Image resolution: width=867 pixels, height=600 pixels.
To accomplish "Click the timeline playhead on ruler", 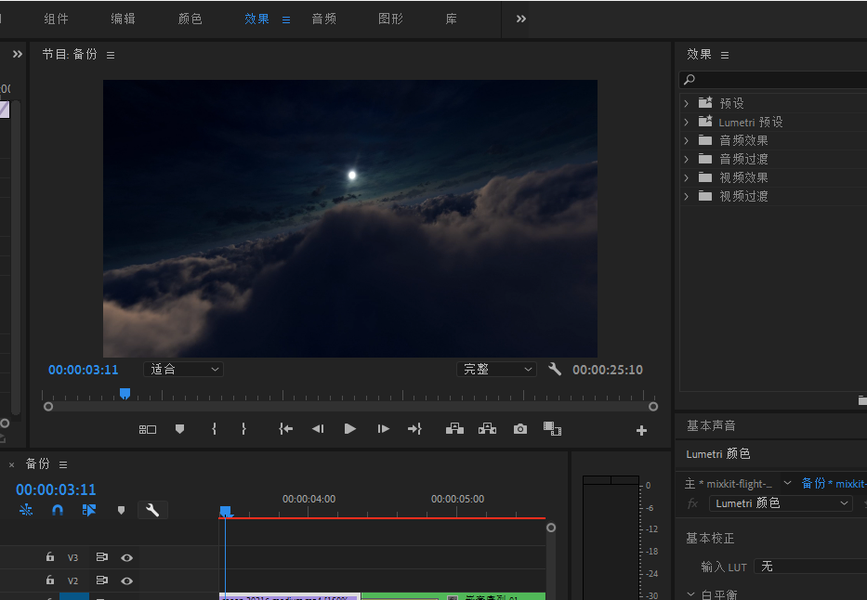I will click(x=225, y=511).
